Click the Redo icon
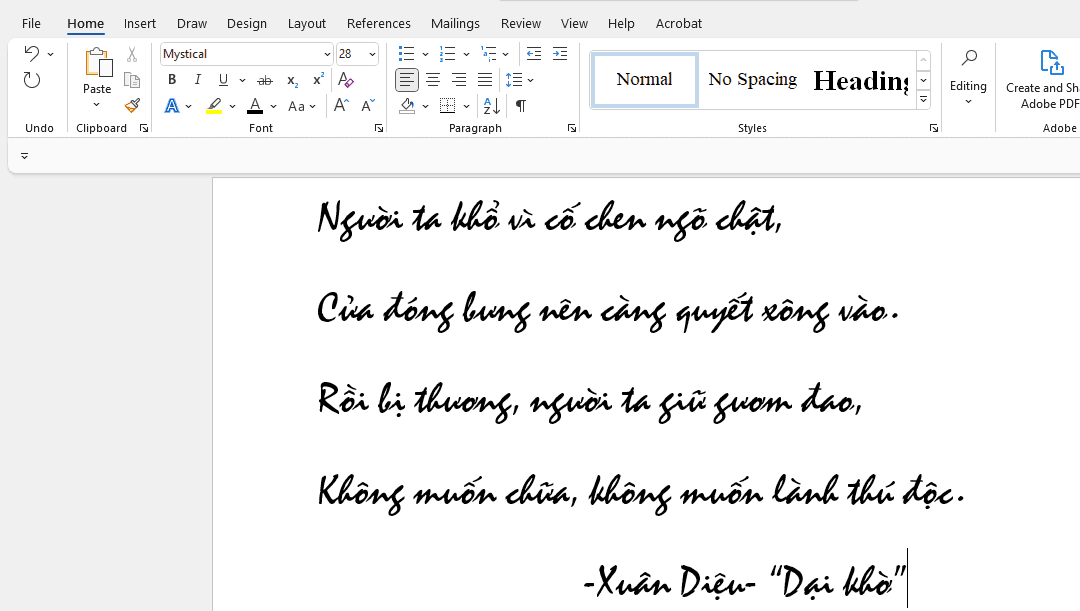This screenshot has height=611, width=1080. click(x=32, y=80)
